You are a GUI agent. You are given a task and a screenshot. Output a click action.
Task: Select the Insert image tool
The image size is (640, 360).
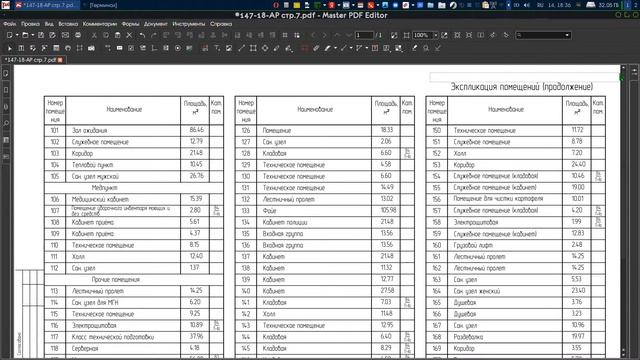(x=229, y=48)
